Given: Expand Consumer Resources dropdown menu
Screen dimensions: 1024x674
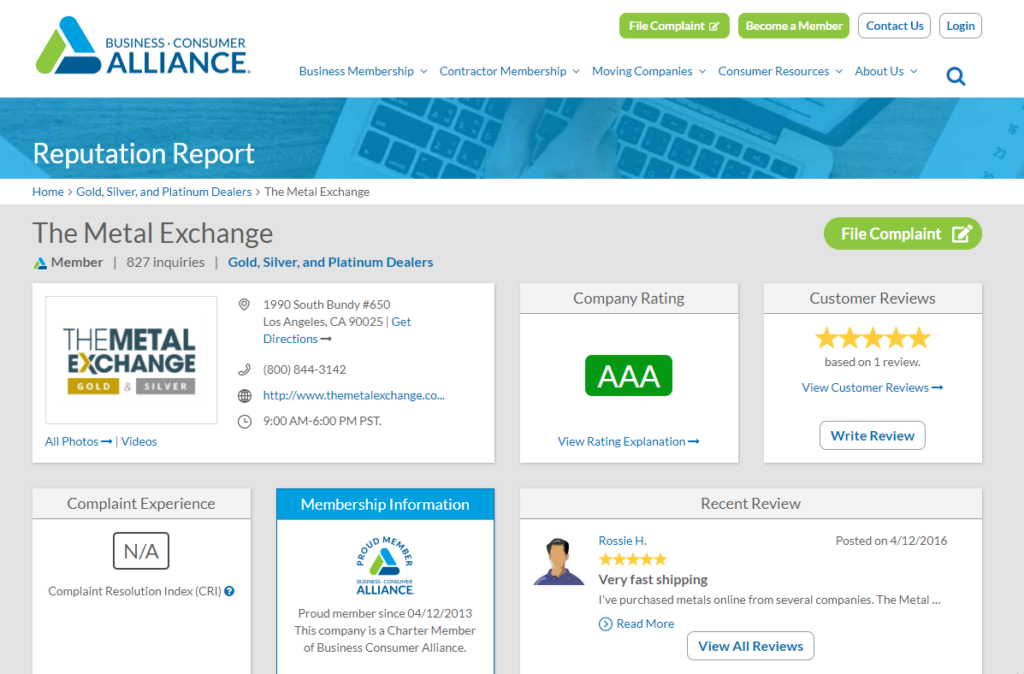Looking at the screenshot, I should tap(780, 71).
